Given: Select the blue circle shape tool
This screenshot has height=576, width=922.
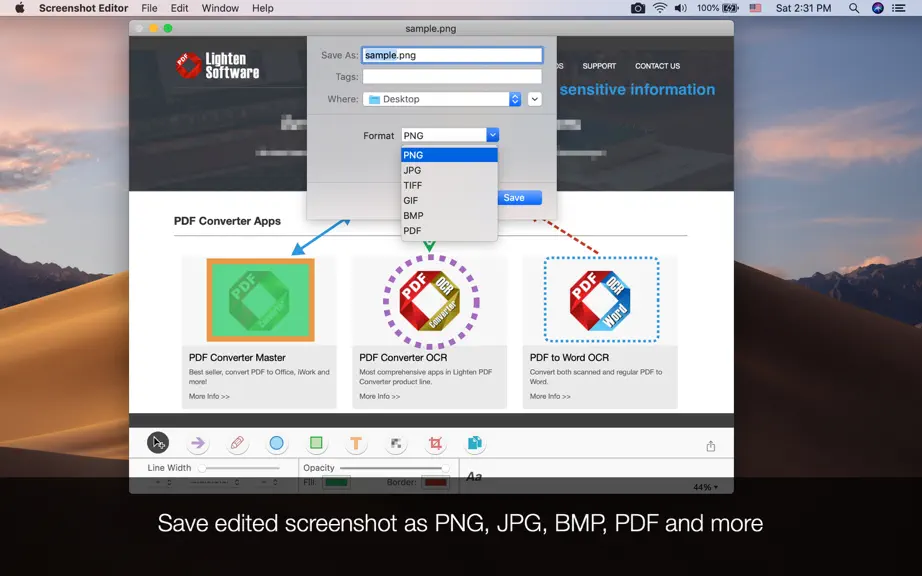Looking at the screenshot, I should click(x=276, y=443).
